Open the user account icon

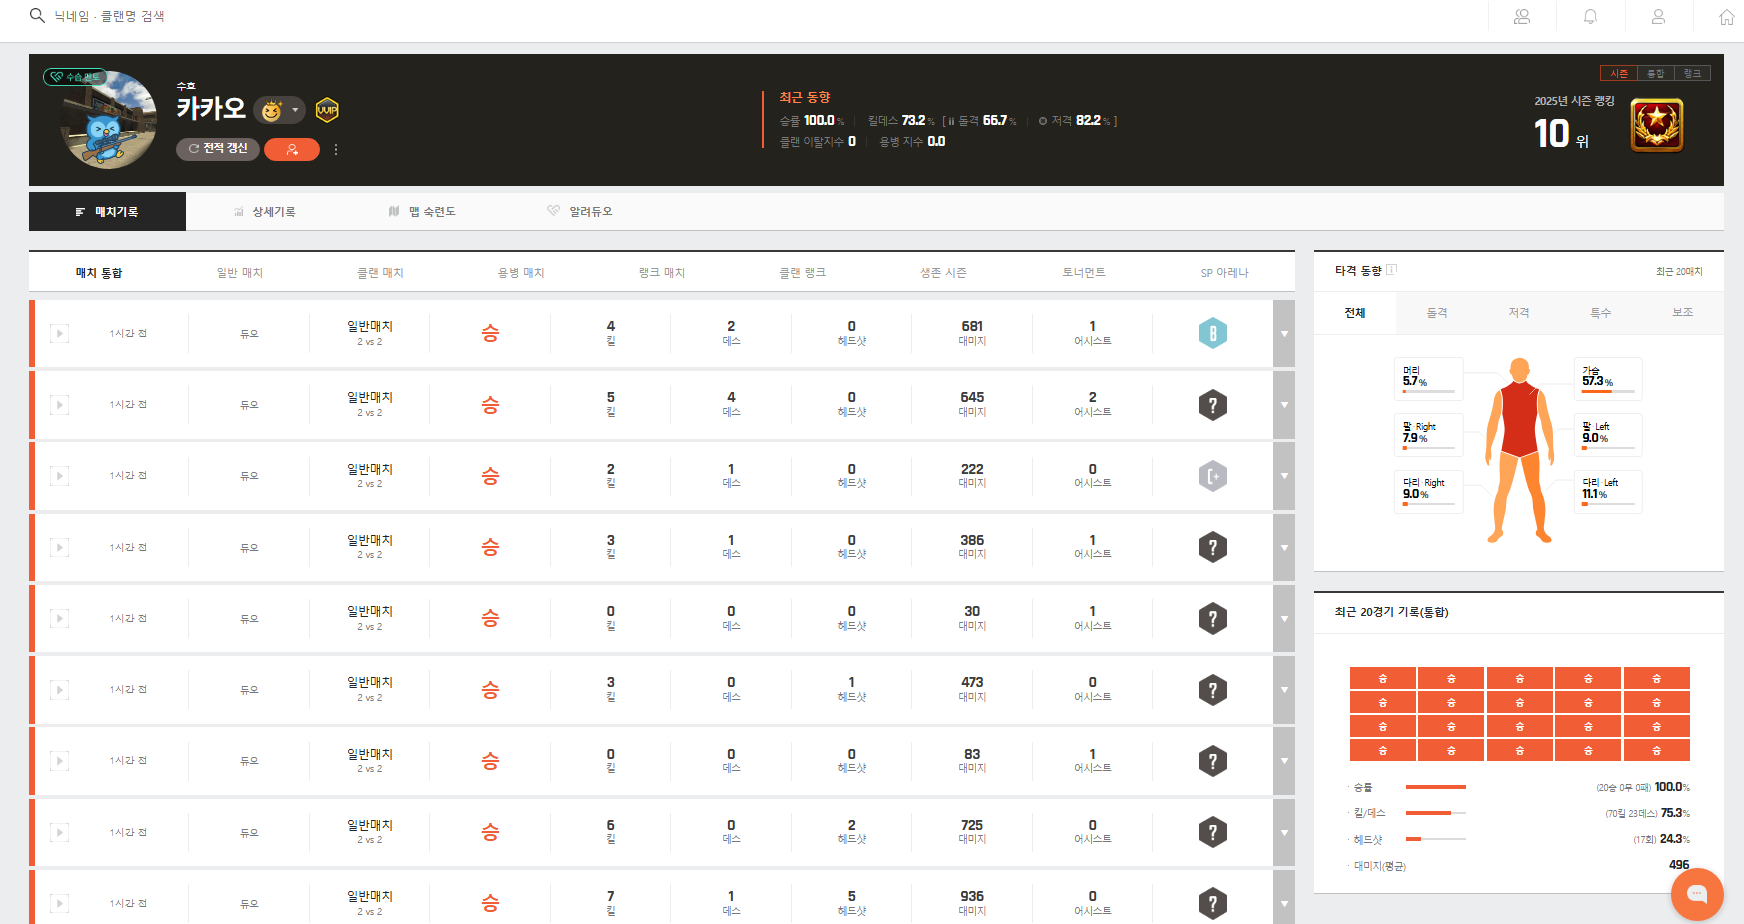coord(1658,17)
